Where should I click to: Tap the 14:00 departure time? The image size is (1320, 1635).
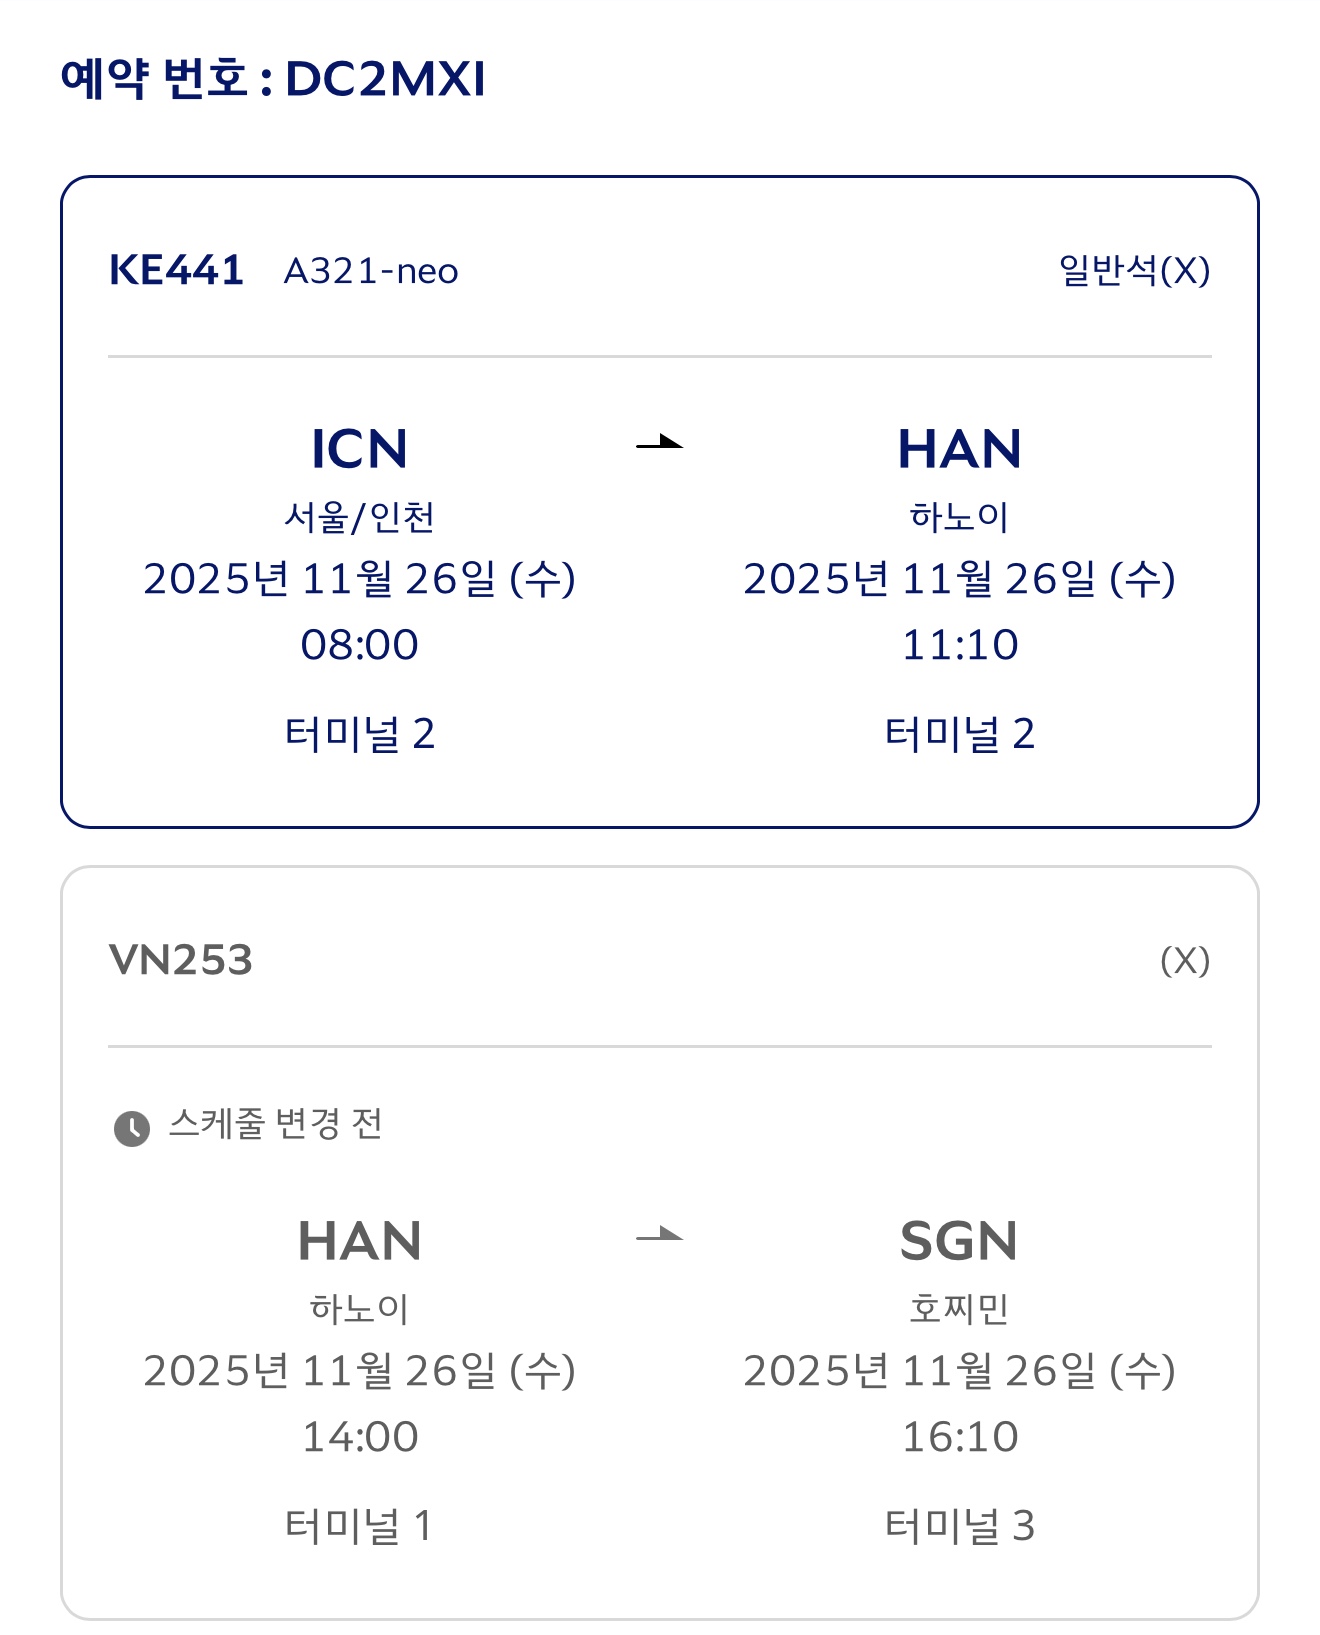tap(359, 1437)
